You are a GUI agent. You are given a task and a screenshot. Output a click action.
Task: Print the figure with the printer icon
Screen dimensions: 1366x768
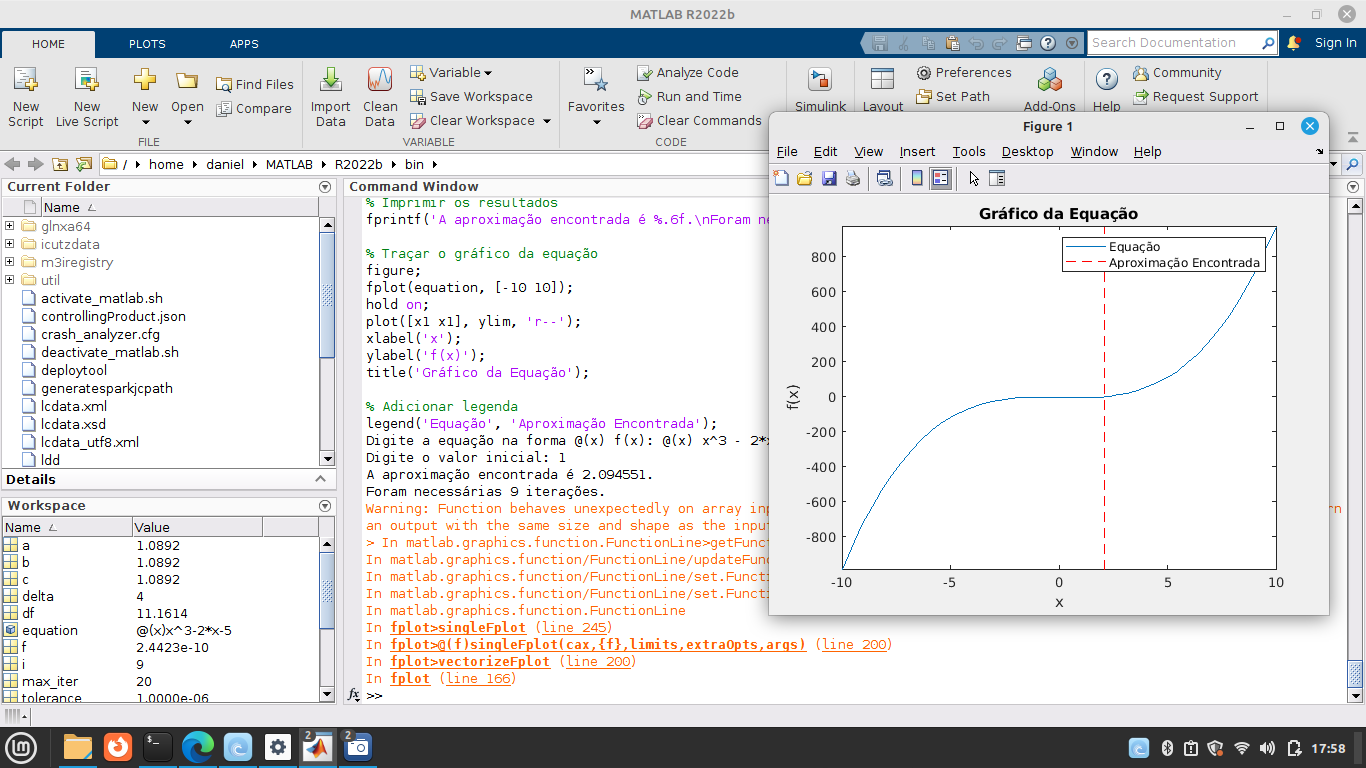click(853, 178)
